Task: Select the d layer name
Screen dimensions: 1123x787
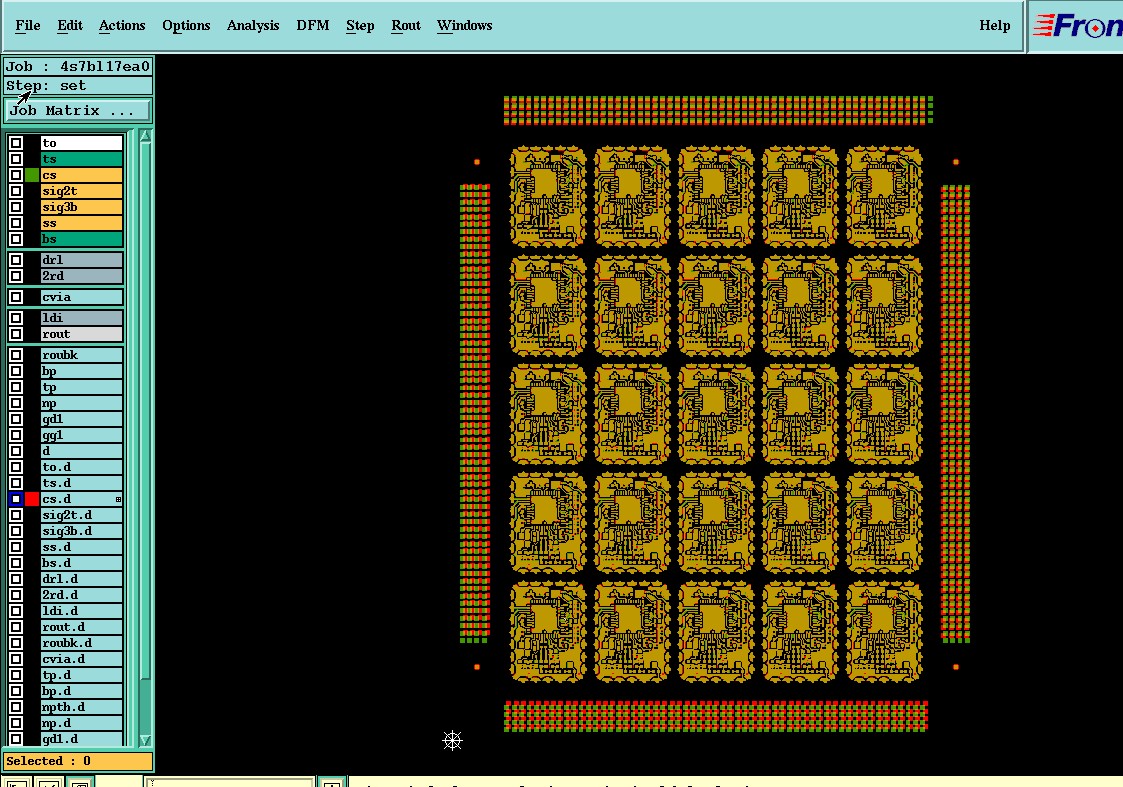Action: click(82, 451)
